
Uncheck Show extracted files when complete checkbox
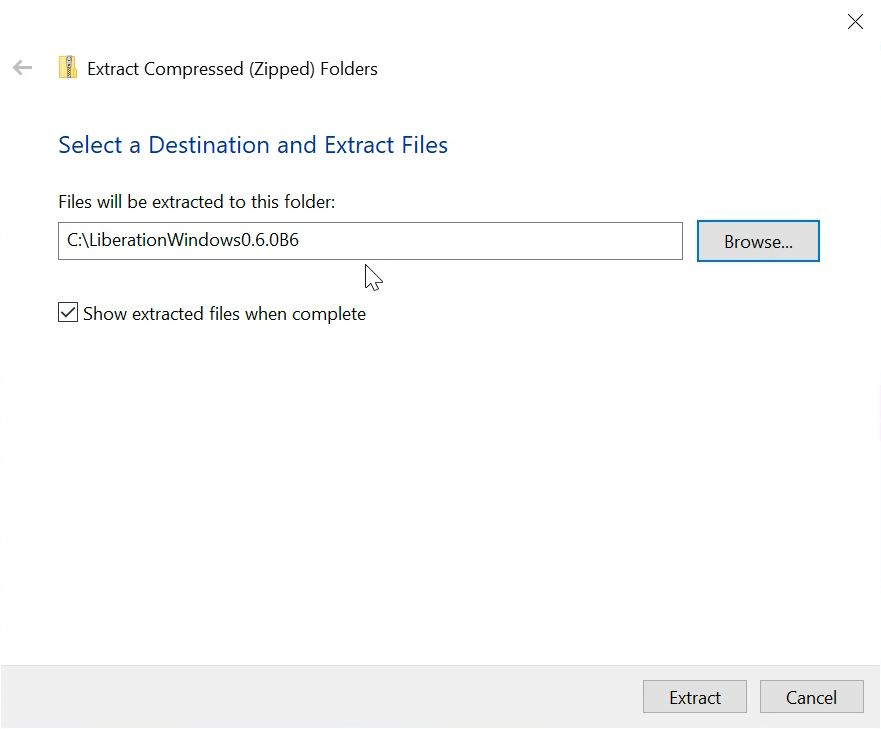point(68,313)
